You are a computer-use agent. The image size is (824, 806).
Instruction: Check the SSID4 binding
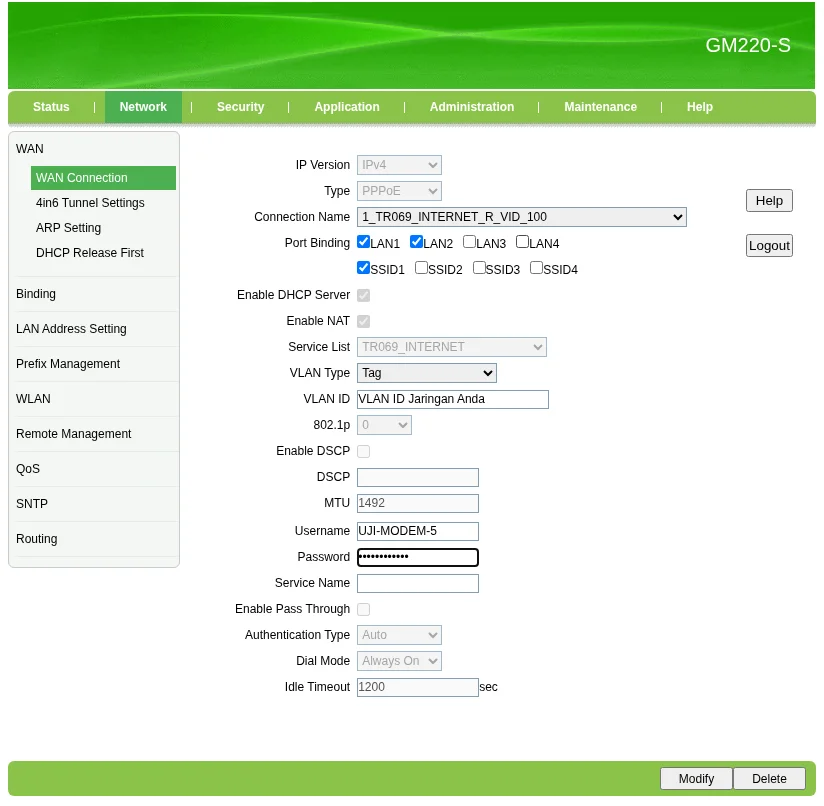pos(536,267)
